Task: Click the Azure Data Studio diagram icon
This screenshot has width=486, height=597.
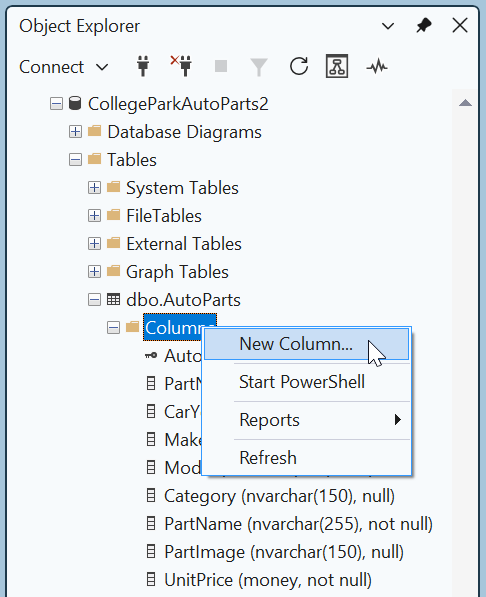Action: (337, 66)
